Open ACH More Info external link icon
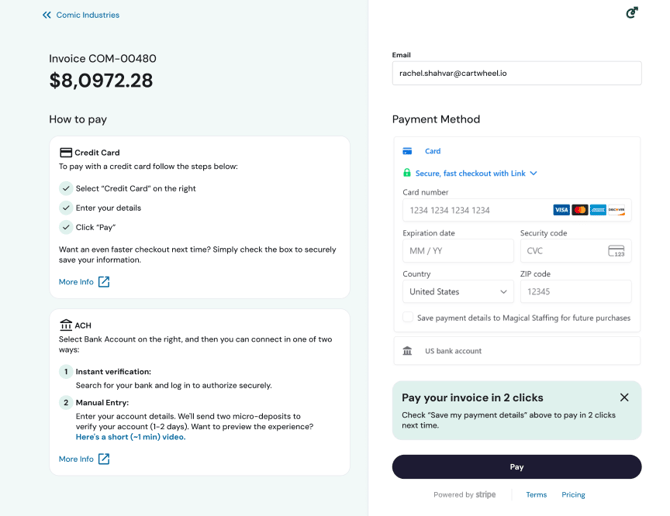 [104, 459]
